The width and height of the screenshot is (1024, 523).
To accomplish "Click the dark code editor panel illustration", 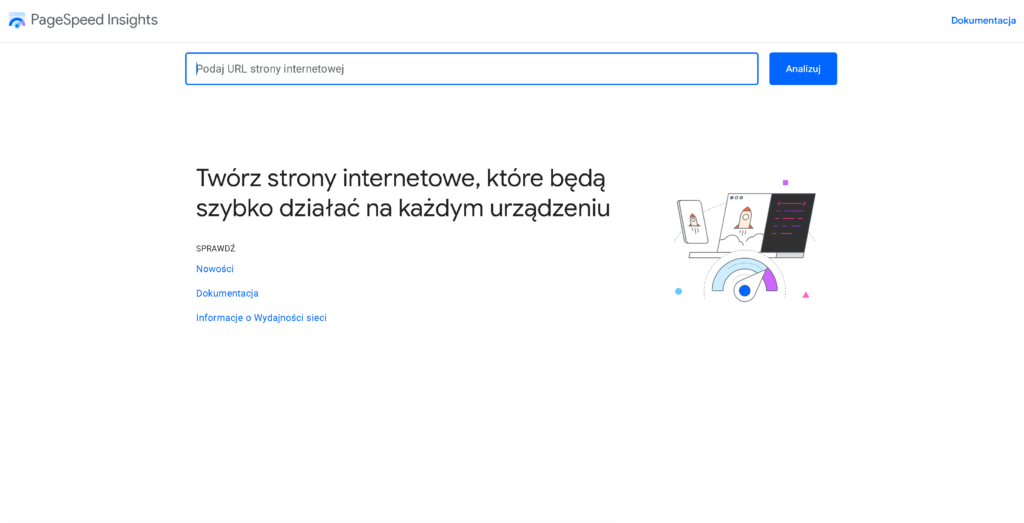I will tap(789, 222).
